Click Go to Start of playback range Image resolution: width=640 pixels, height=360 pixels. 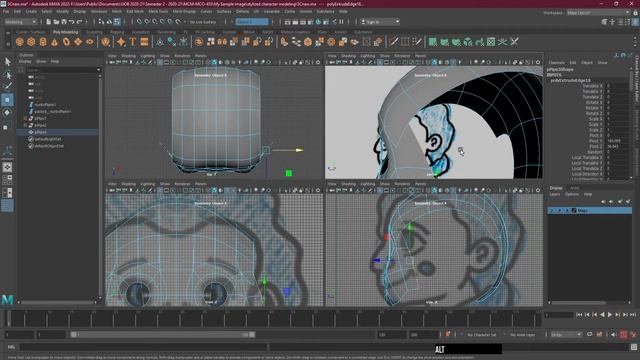click(x=579, y=315)
